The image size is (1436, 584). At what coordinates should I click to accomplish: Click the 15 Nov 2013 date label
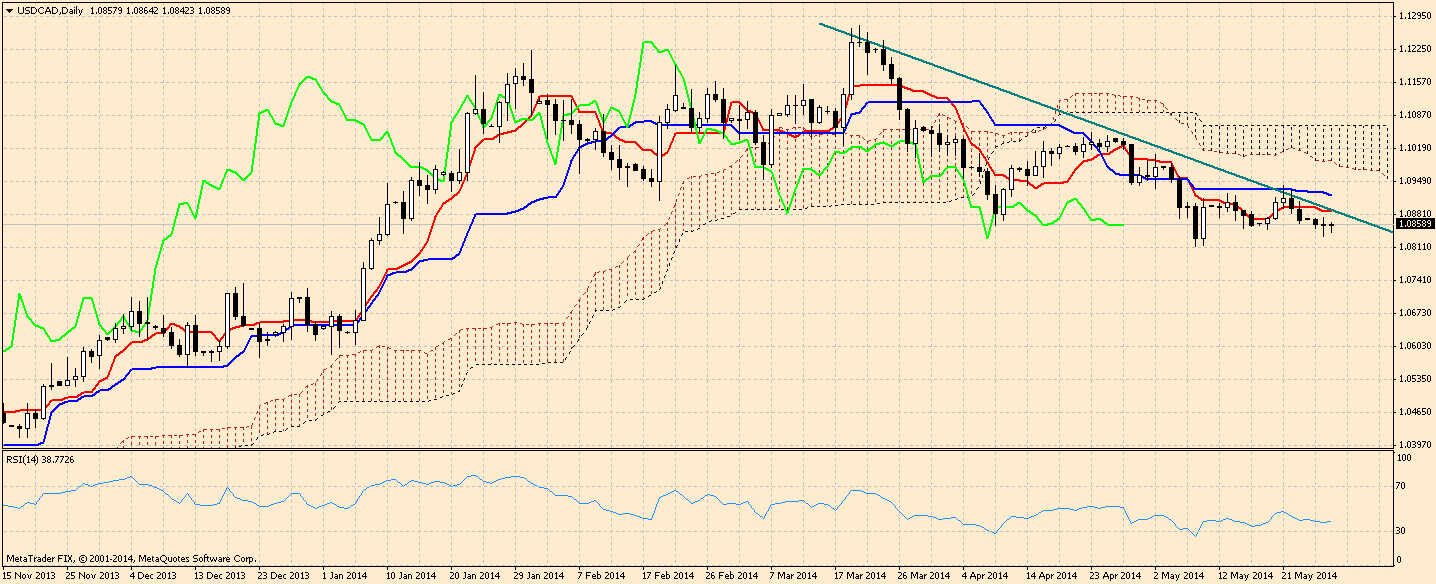tap(28, 576)
